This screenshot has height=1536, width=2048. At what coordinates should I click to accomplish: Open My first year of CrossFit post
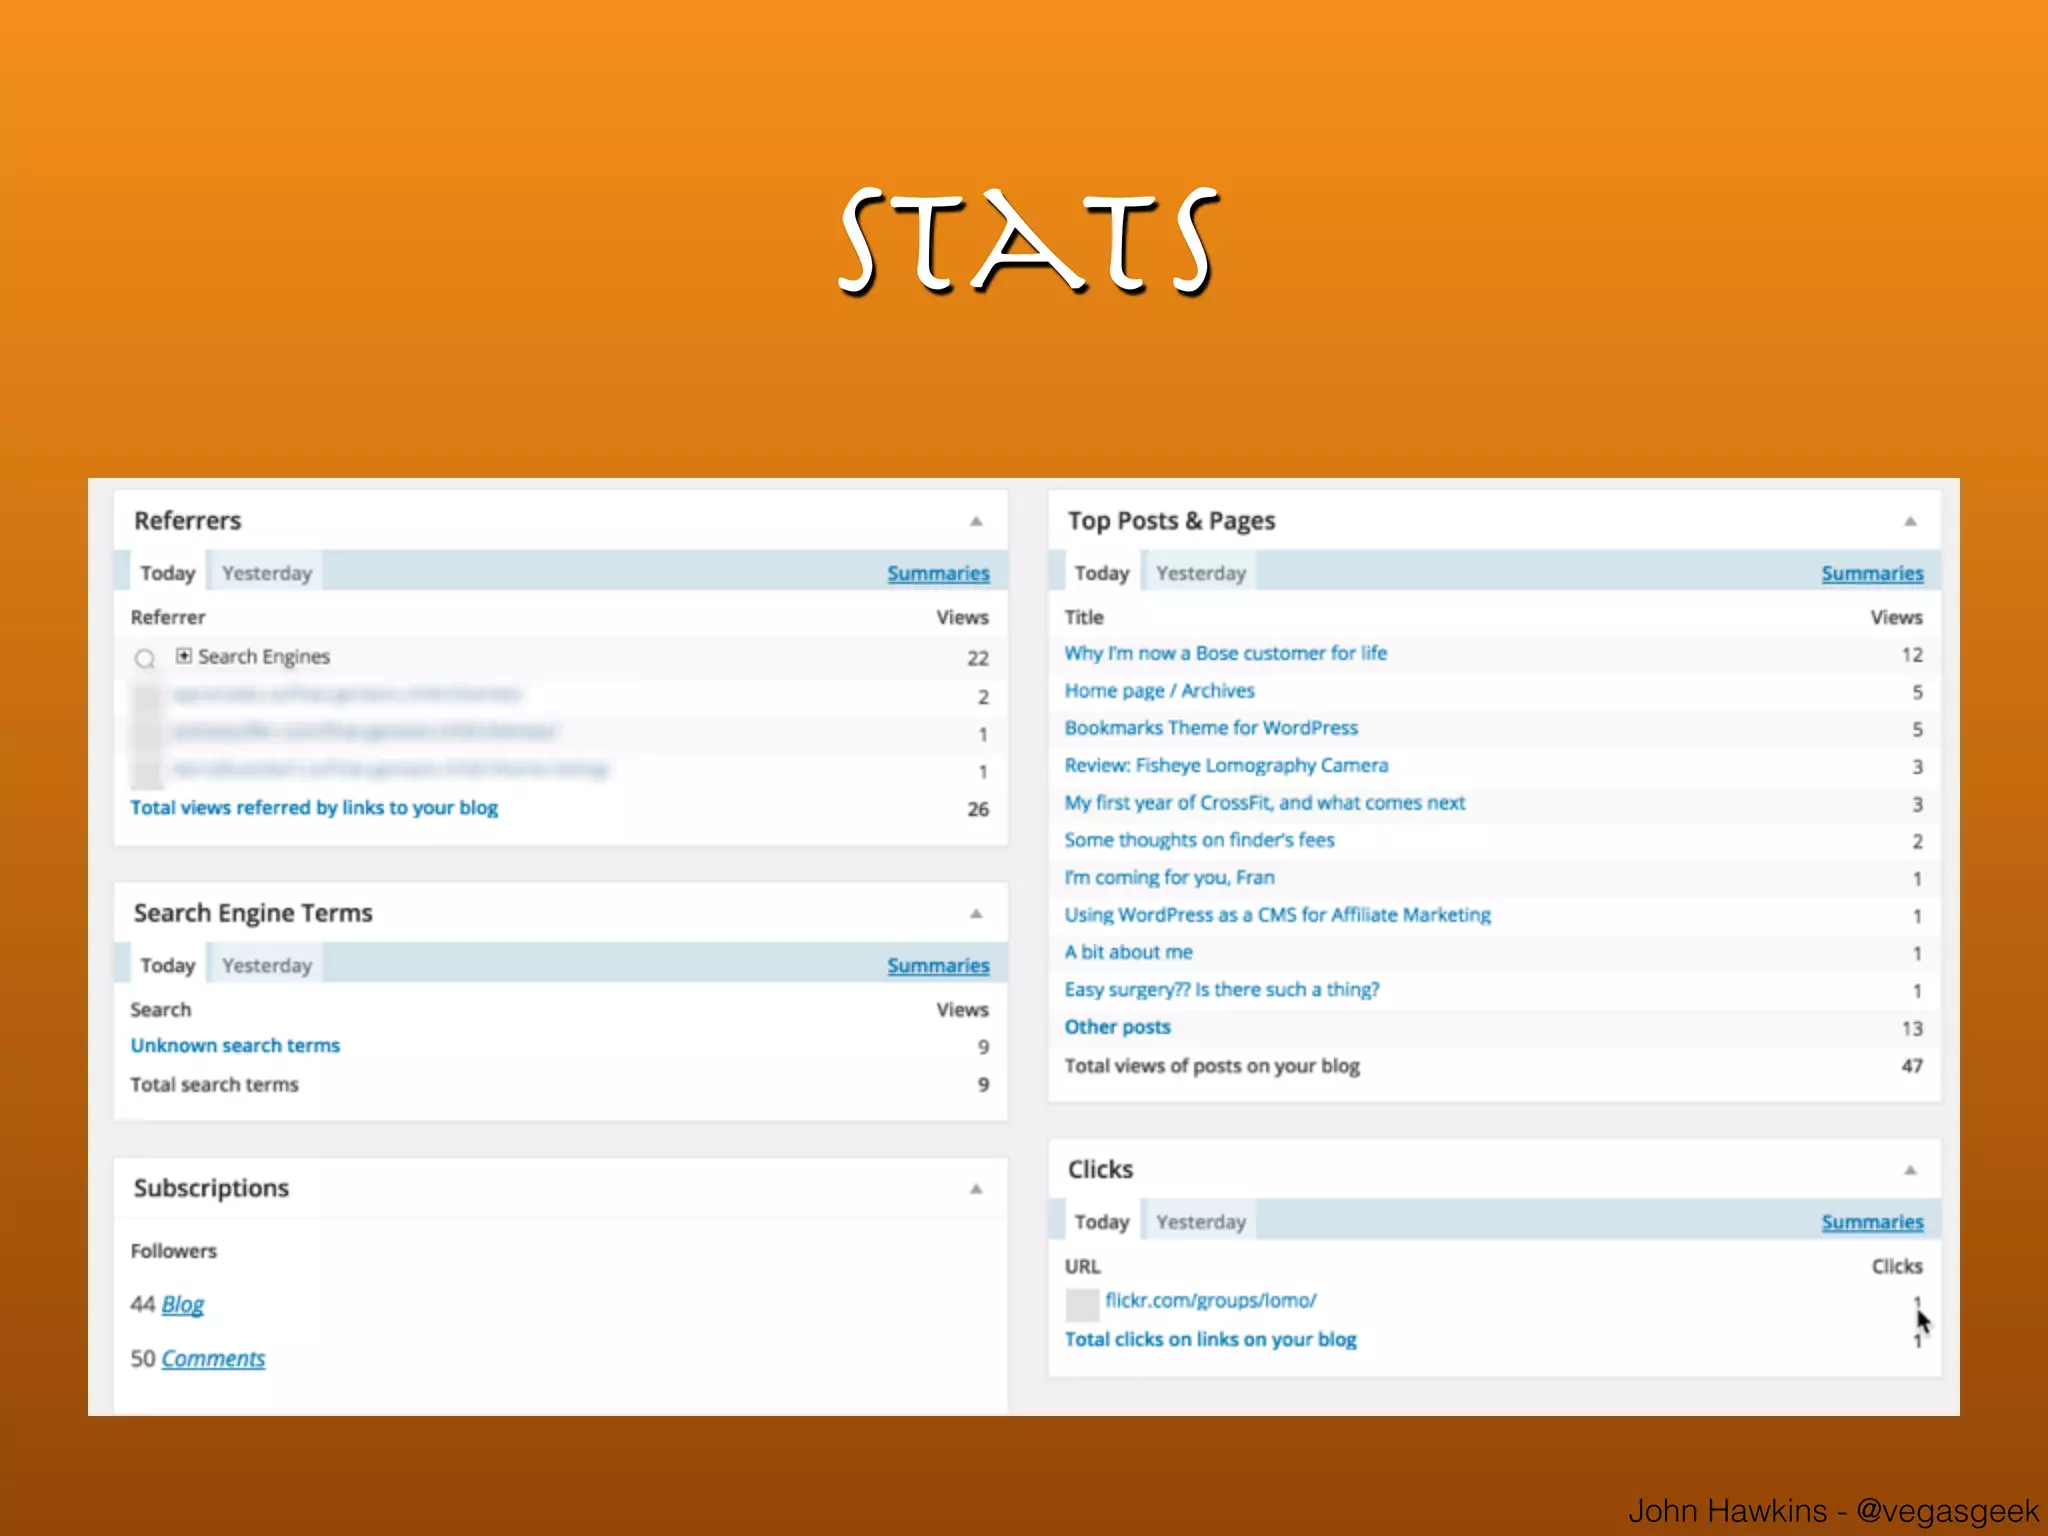point(1264,803)
